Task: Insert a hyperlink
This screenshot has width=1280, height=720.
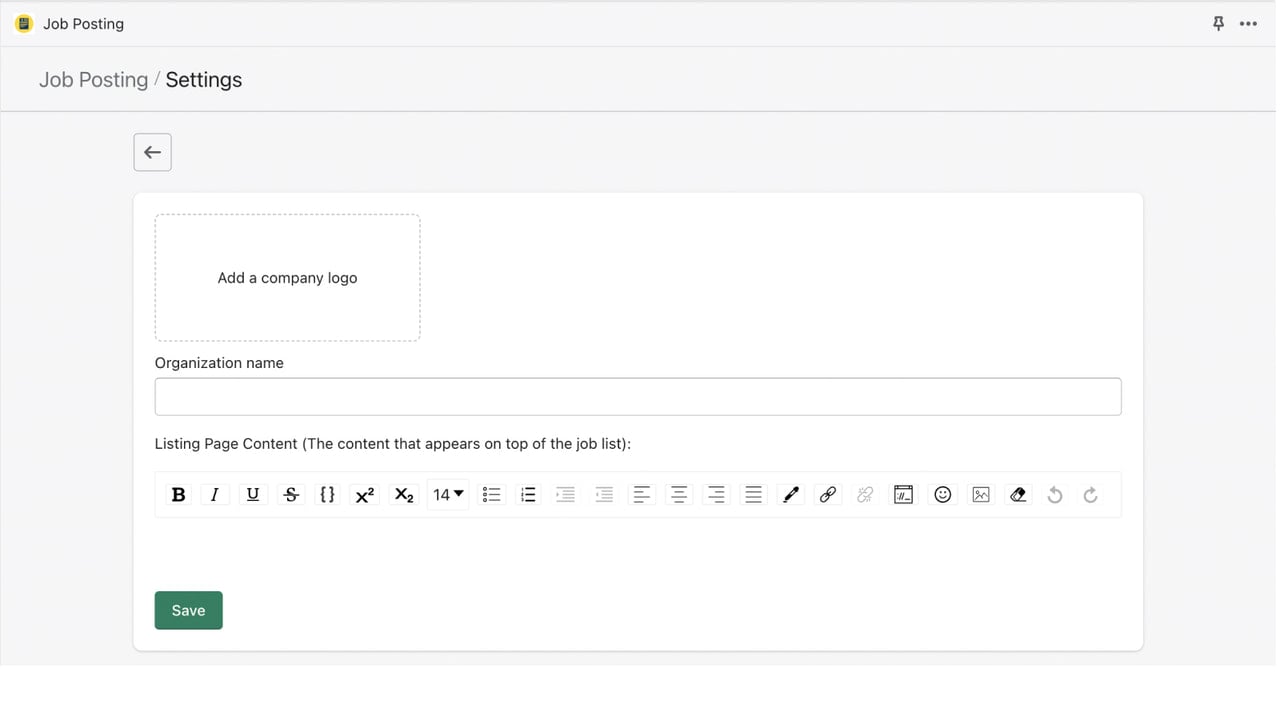Action: click(x=828, y=494)
